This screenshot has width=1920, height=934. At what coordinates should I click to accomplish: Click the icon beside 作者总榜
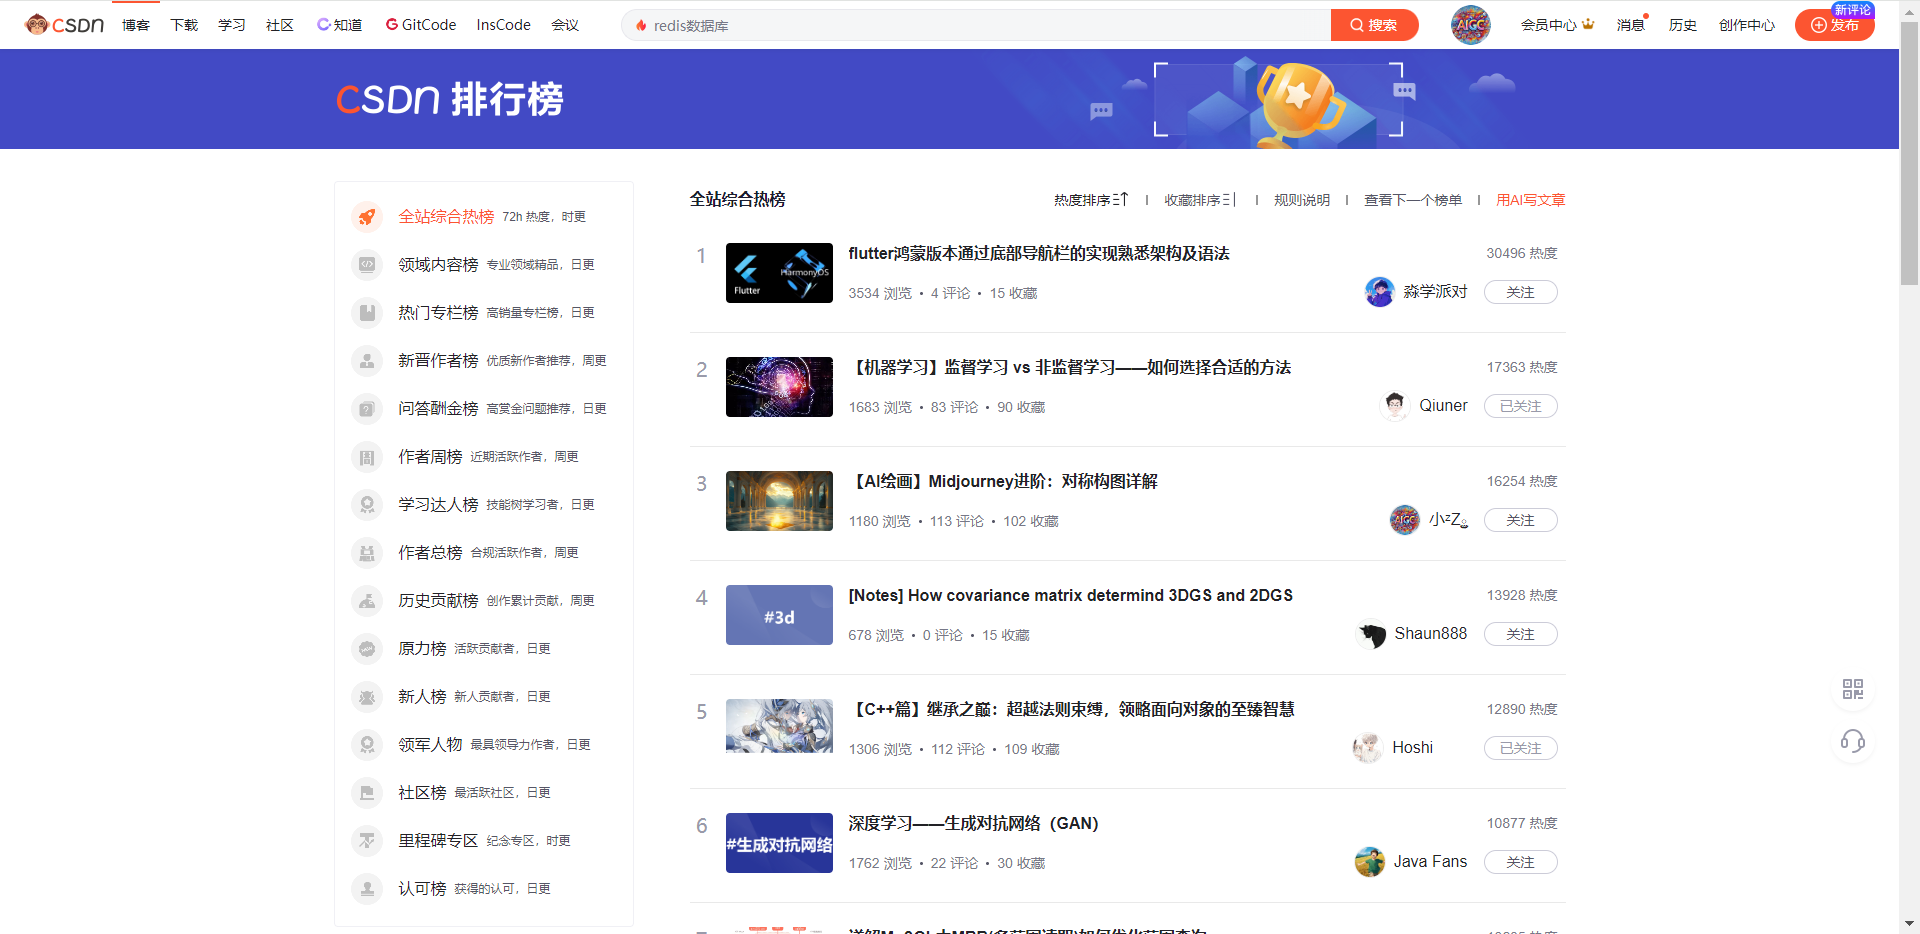coord(367,552)
